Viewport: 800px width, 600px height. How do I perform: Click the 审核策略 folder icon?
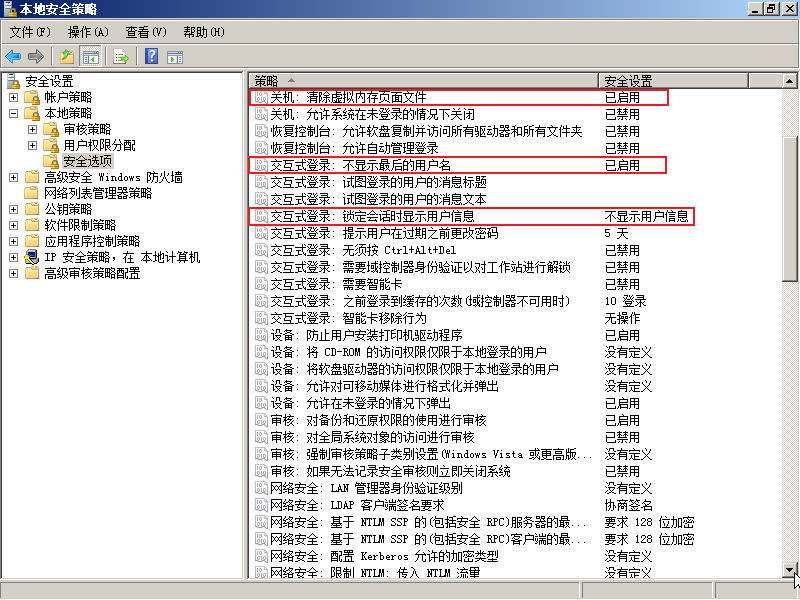52,129
